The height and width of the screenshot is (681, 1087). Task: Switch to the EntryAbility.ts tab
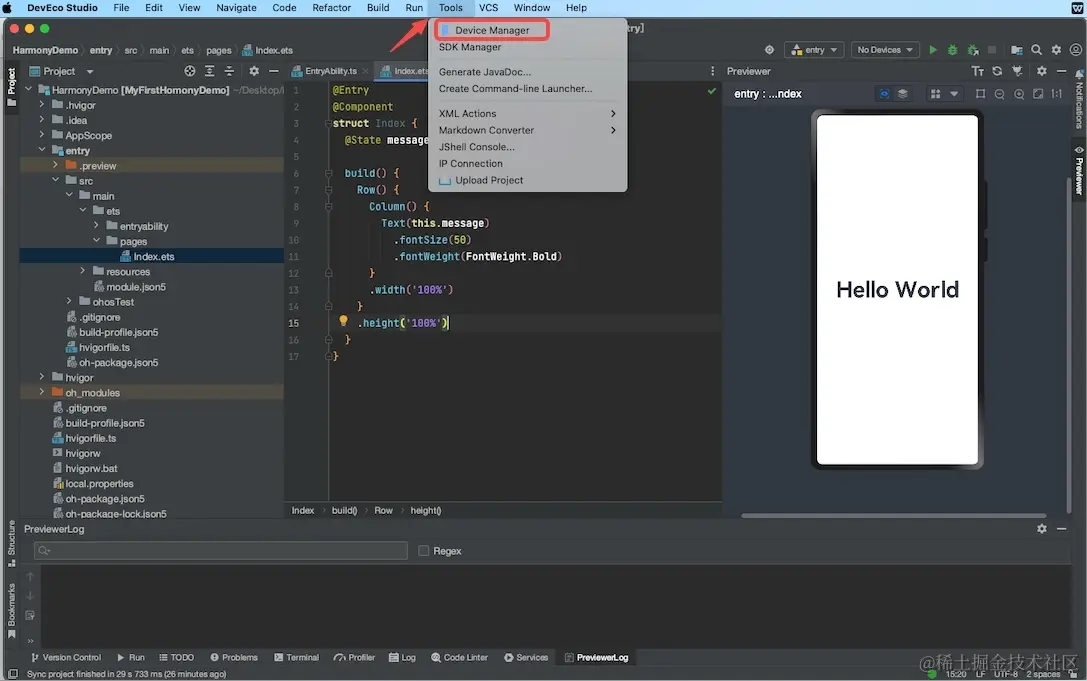click(330, 71)
